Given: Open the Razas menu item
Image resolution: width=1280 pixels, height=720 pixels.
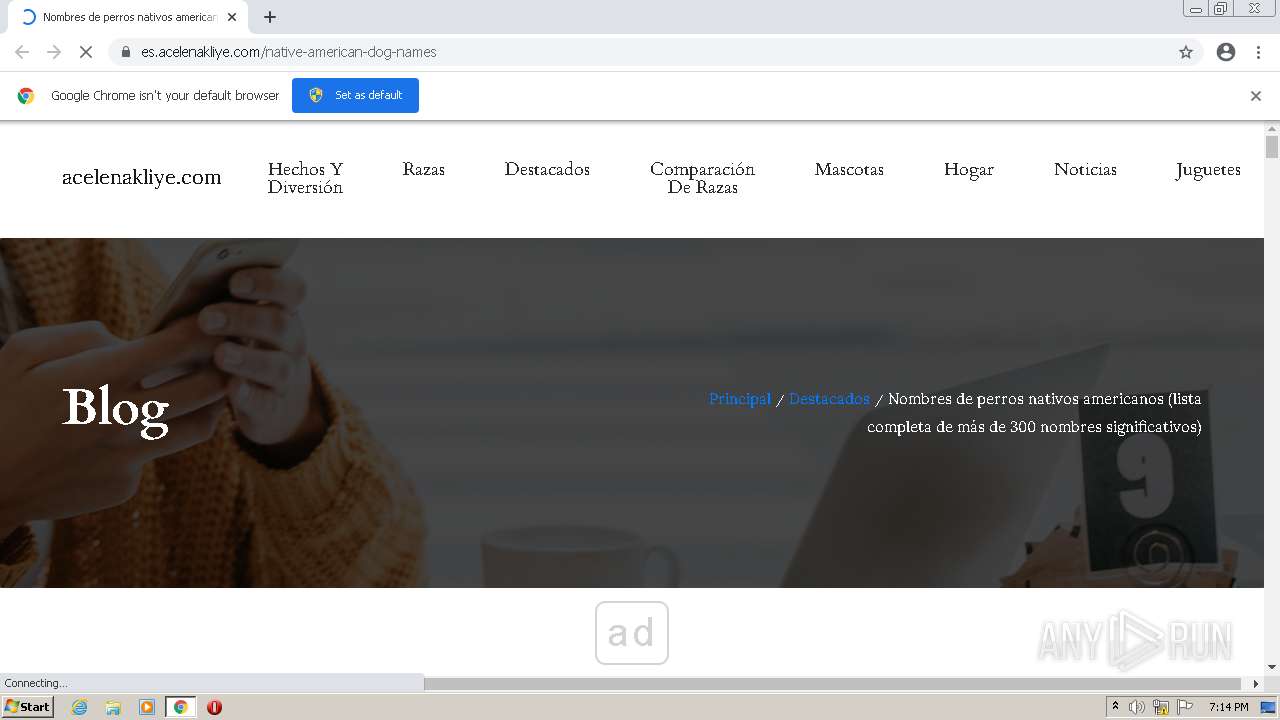Looking at the screenshot, I should pyautogui.click(x=424, y=169).
